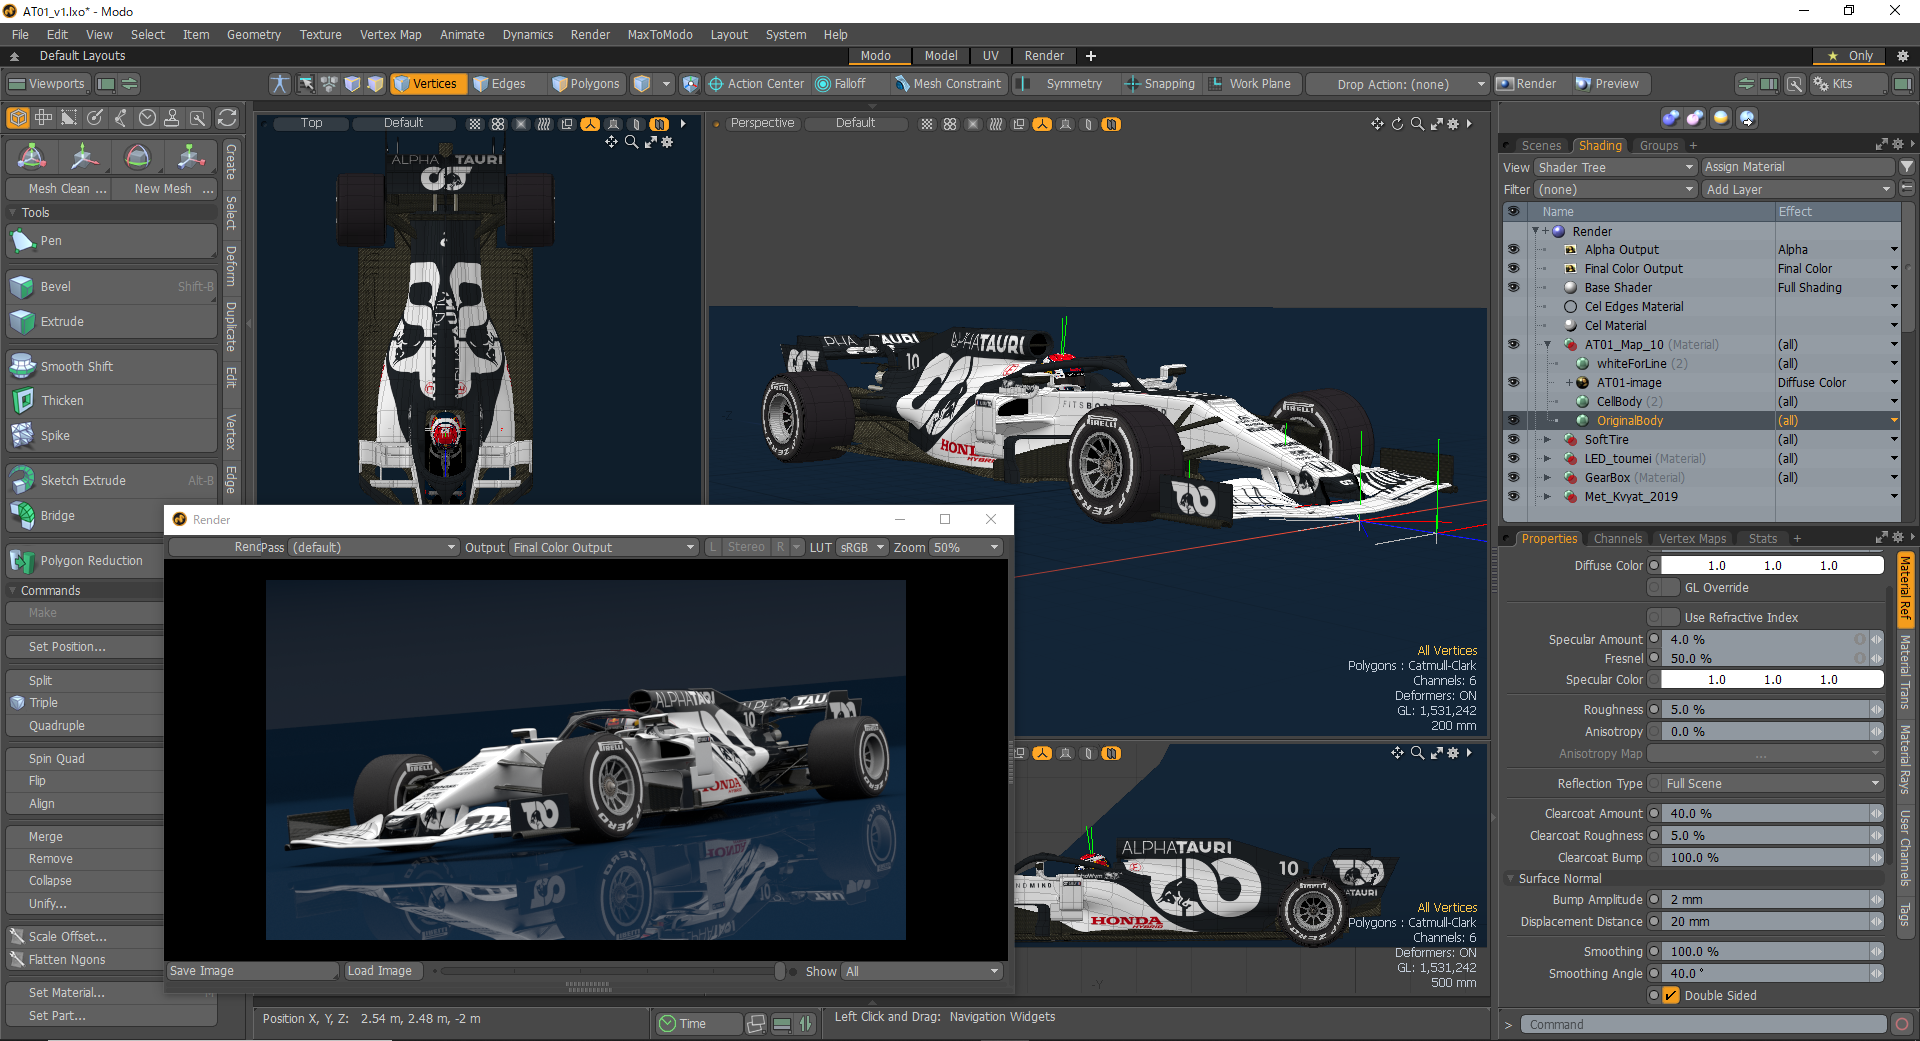Open Mesh Constraint options

(x=948, y=84)
